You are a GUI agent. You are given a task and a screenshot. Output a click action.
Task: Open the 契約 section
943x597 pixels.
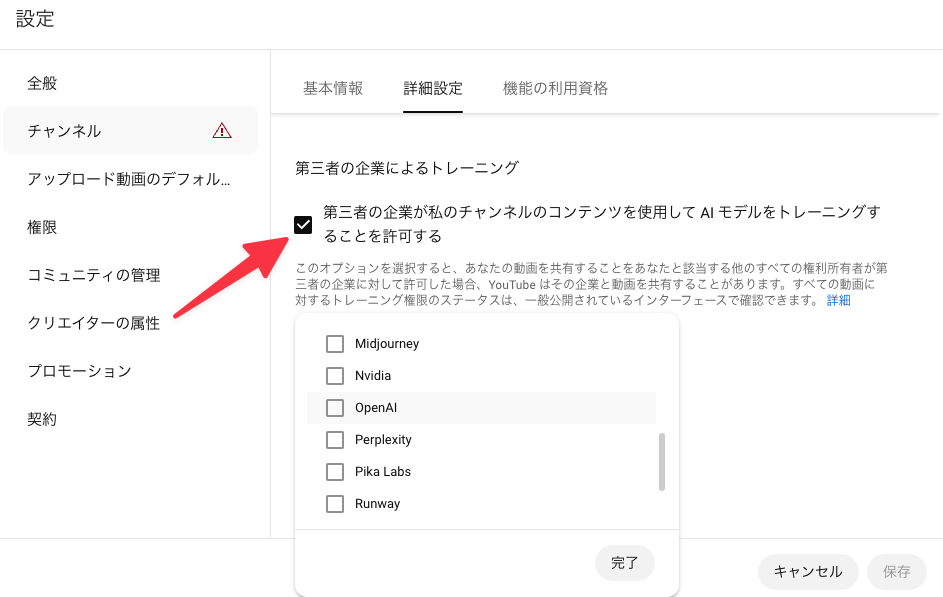tap(131, 419)
